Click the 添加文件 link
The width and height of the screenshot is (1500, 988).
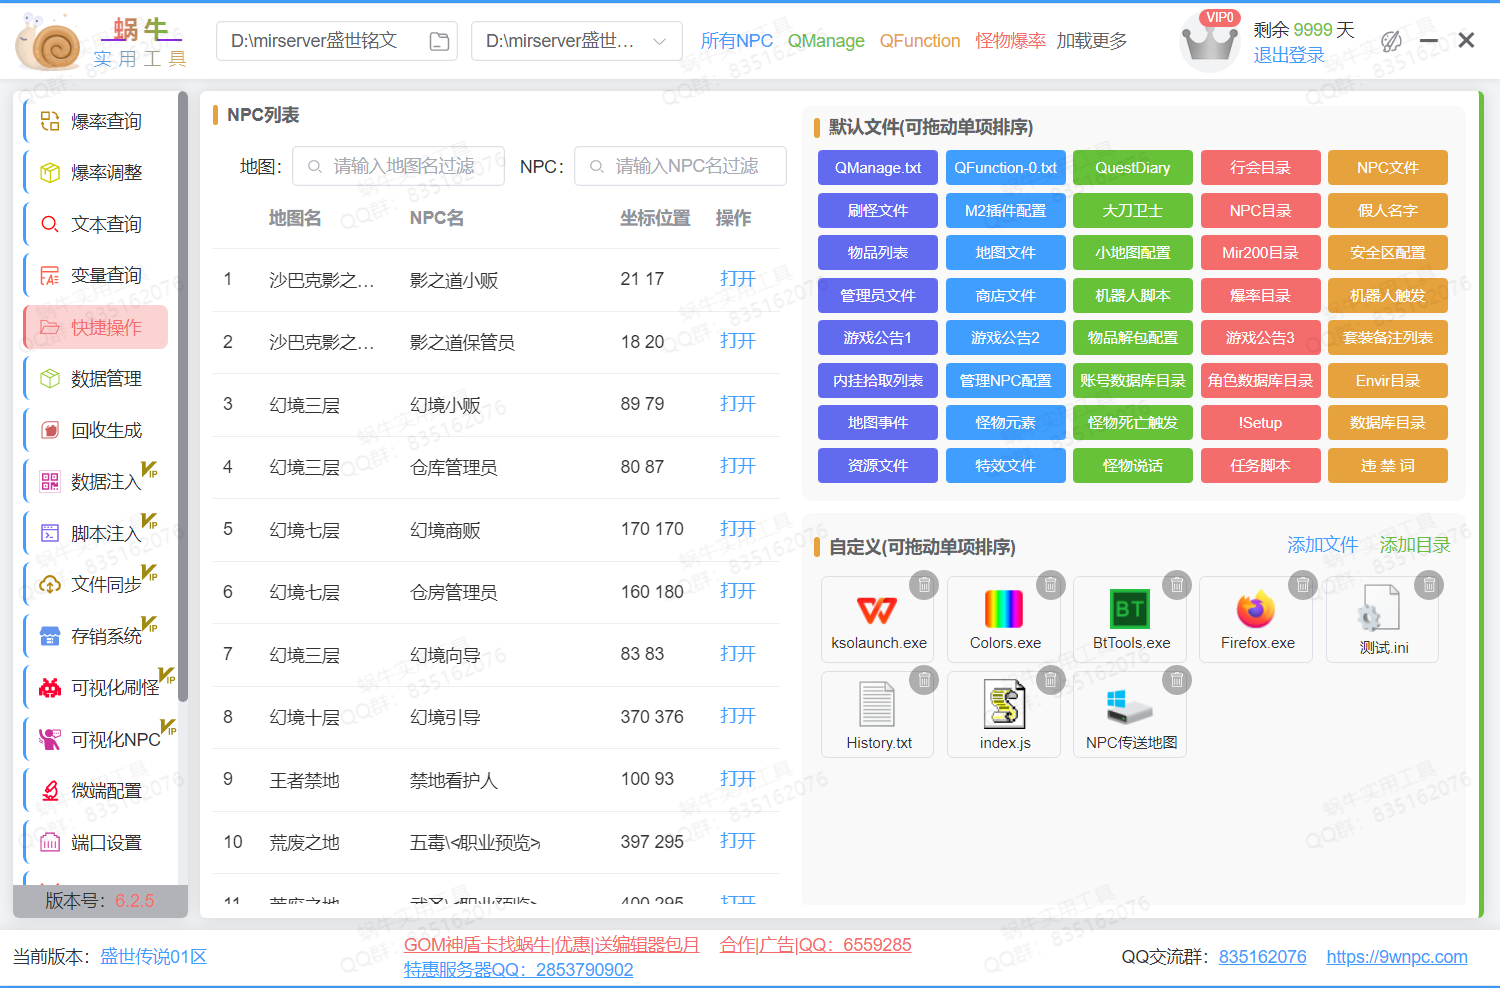[x=1322, y=545]
